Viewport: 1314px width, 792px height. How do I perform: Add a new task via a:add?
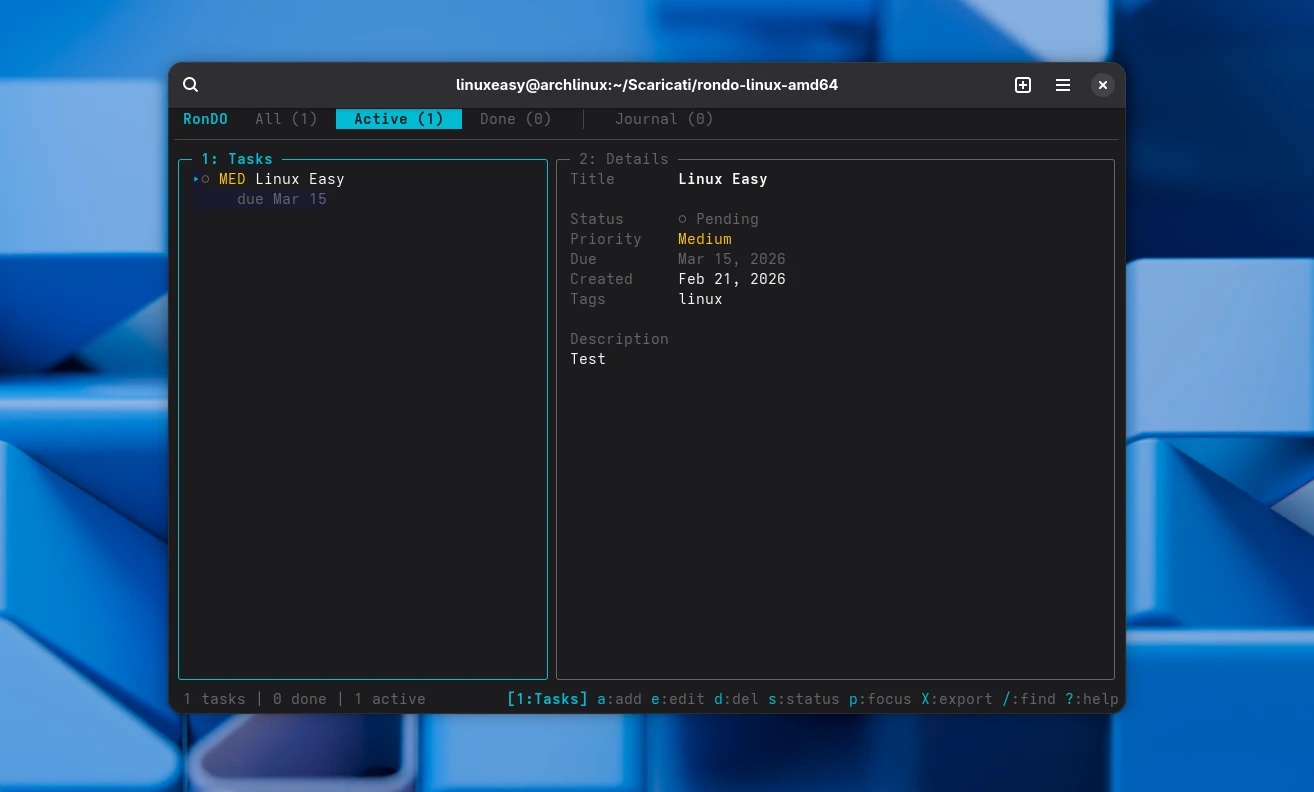pos(620,699)
